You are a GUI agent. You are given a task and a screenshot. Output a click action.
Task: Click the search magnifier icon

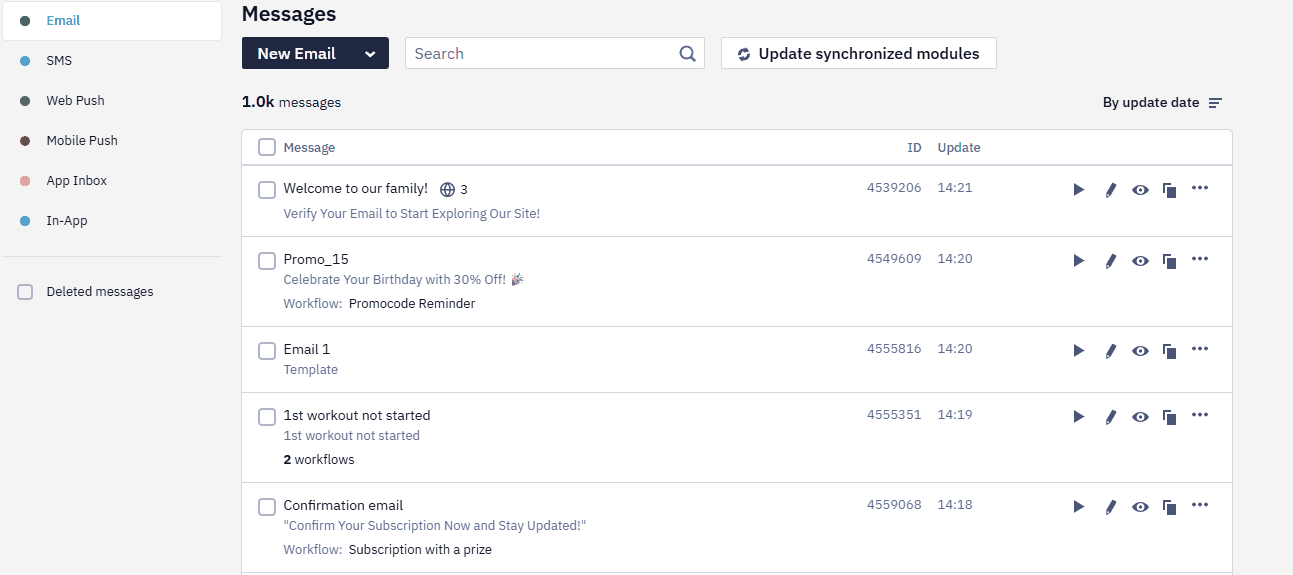coord(687,54)
